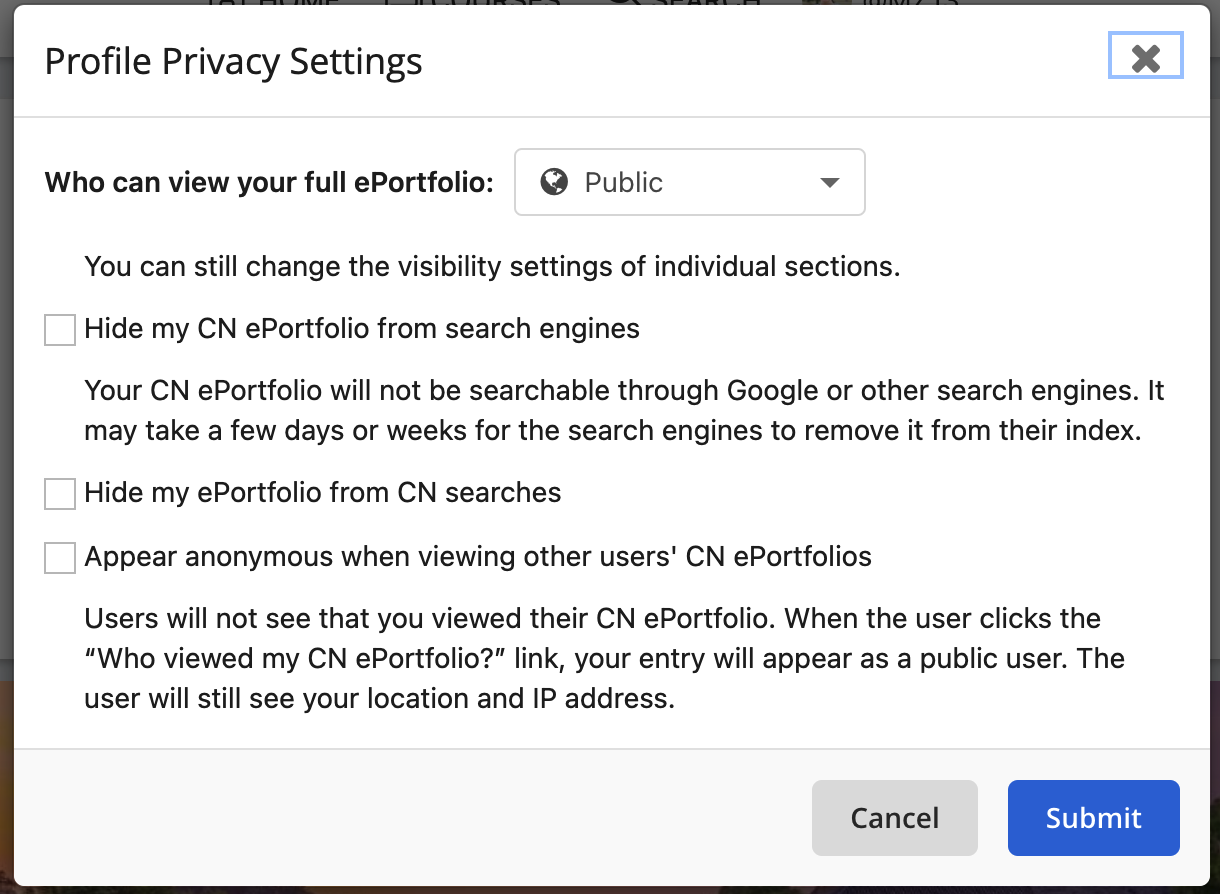Open the Public visibility combo box
Viewport: 1220px width, 894px height.
[x=689, y=182]
